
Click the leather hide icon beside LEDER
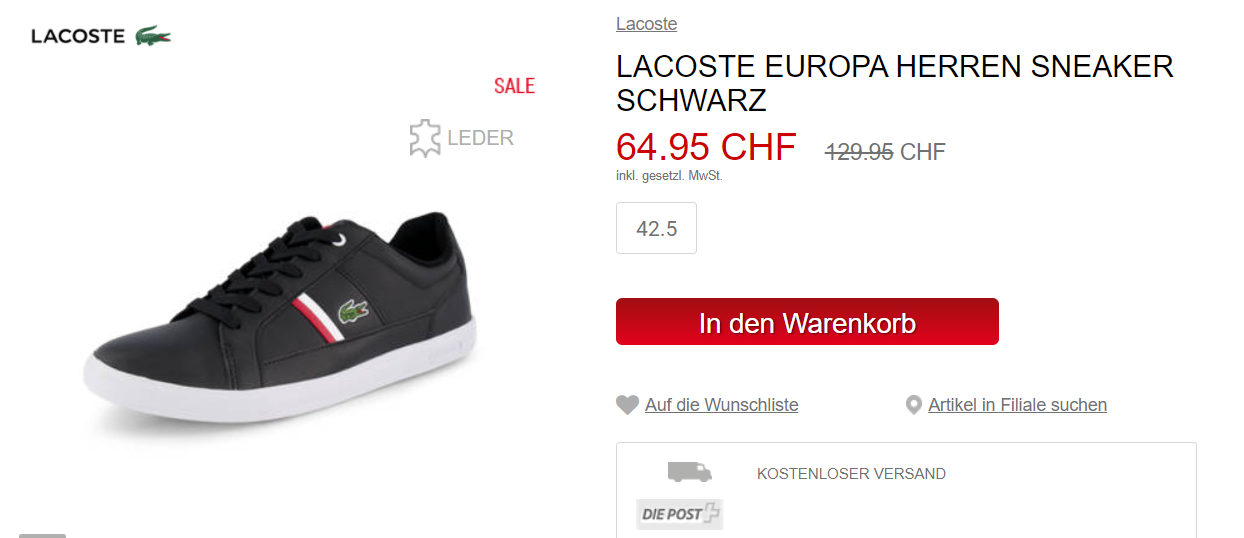pos(425,138)
